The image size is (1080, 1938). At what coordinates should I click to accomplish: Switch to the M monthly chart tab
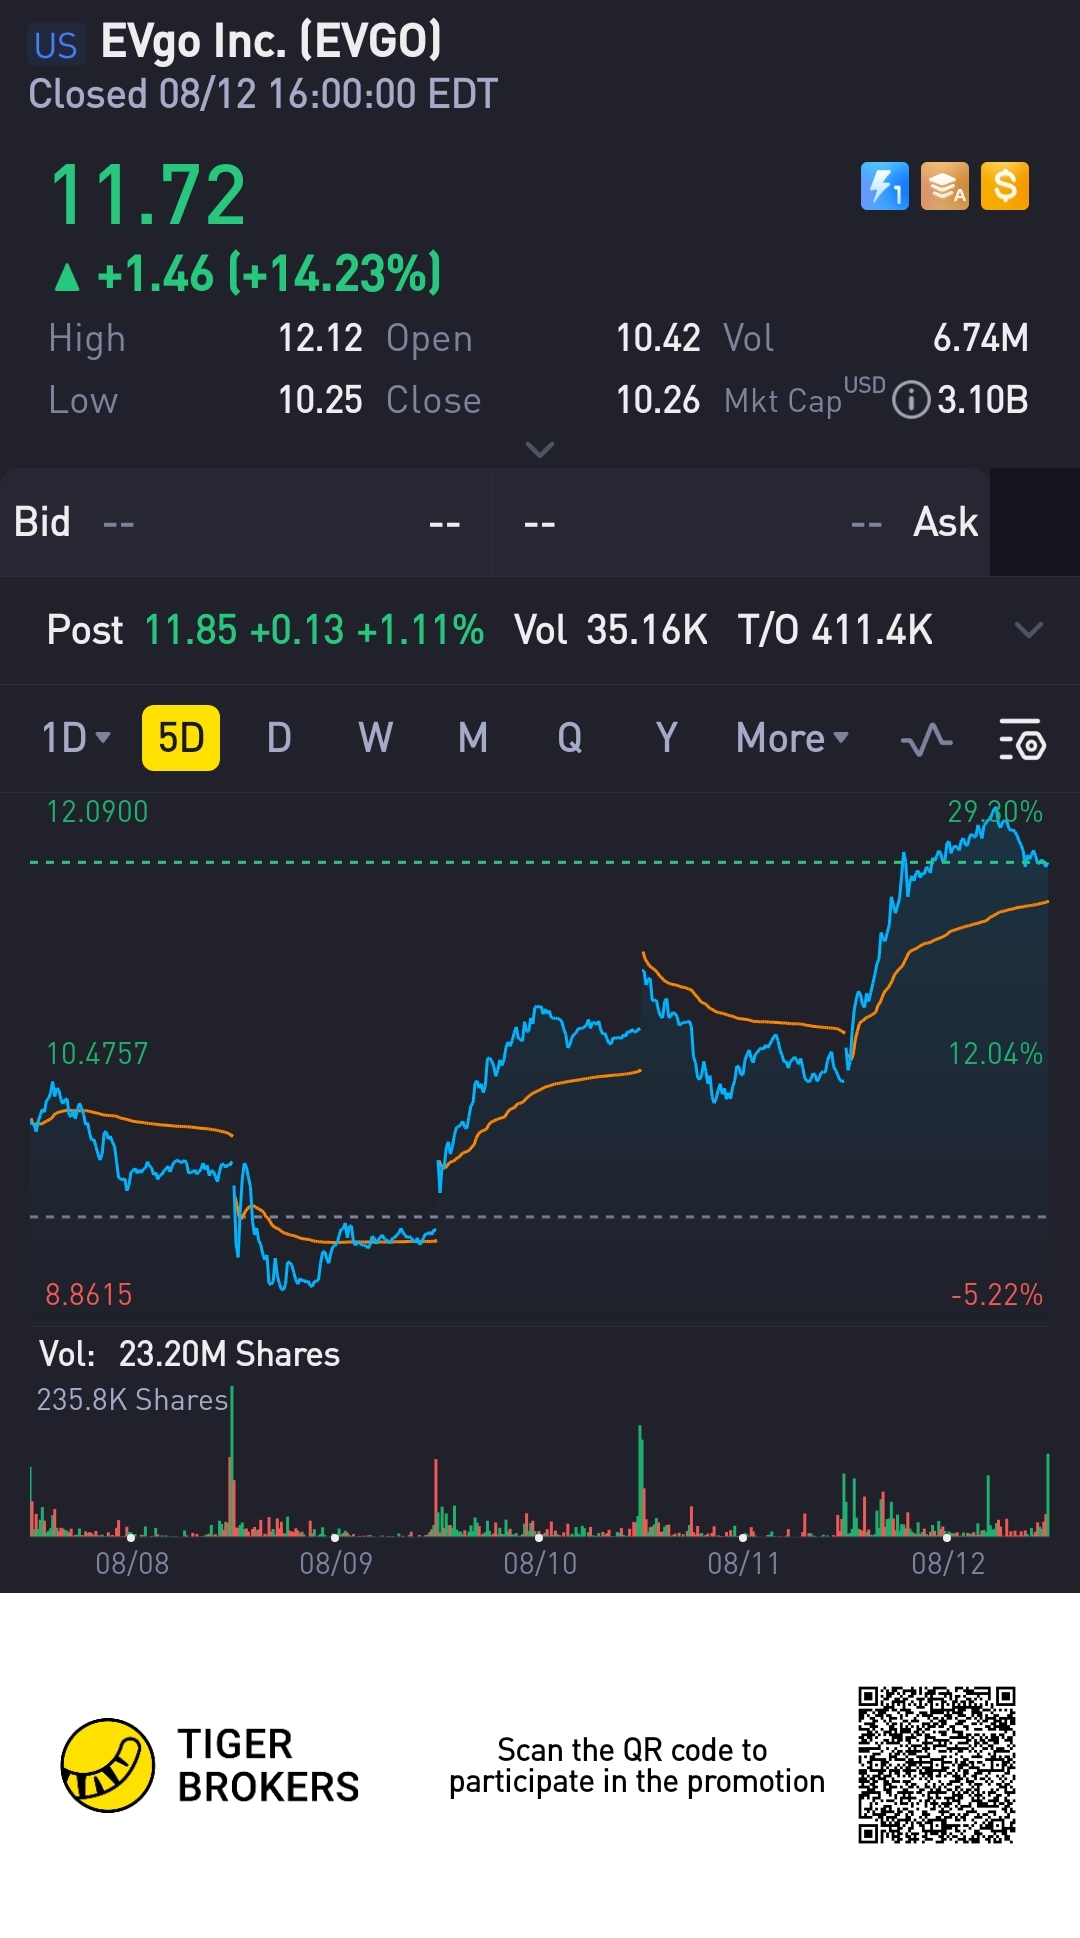tap(473, 738)
